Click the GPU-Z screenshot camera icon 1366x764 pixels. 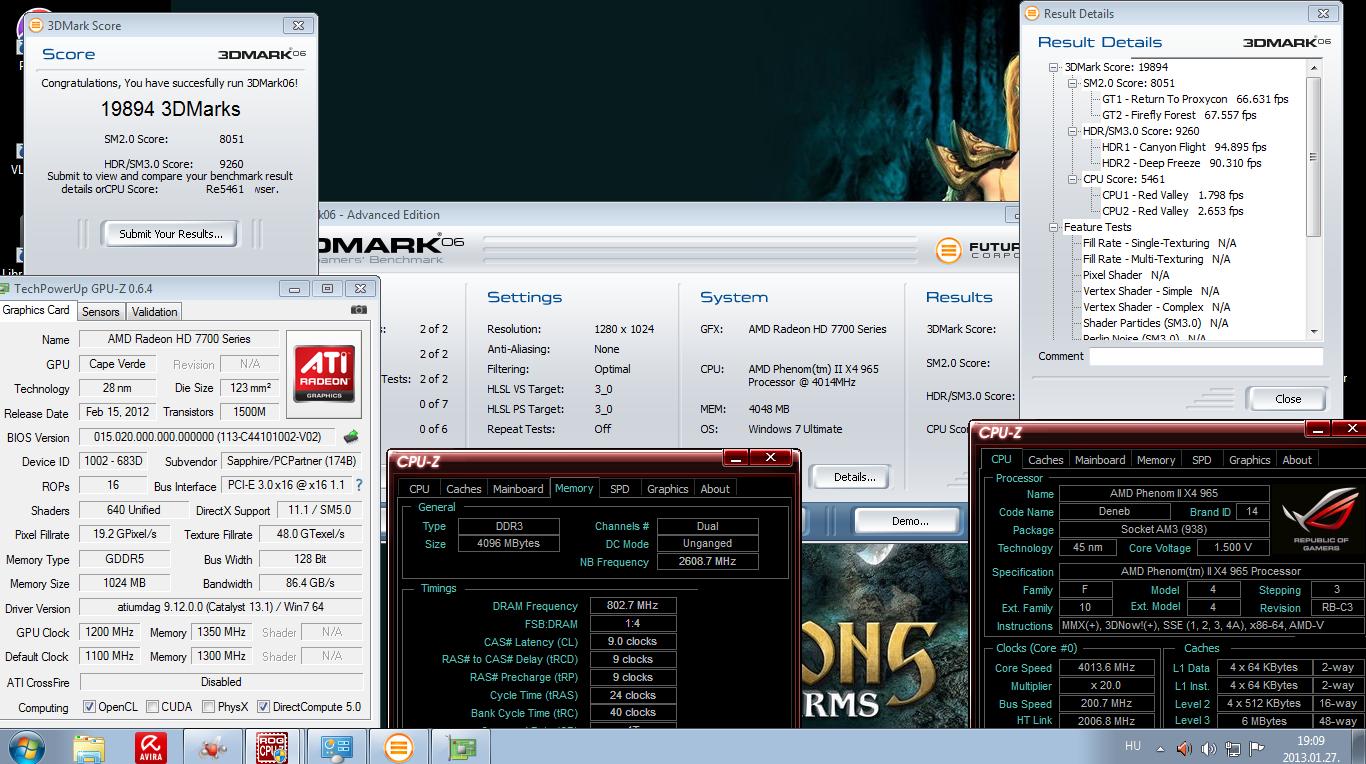click(x=359, y=310)
